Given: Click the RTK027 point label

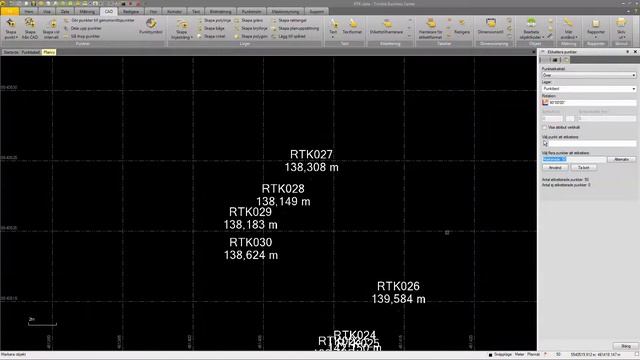Looking at the screenshot, I should pyautogui.click(x=311, y=155).
